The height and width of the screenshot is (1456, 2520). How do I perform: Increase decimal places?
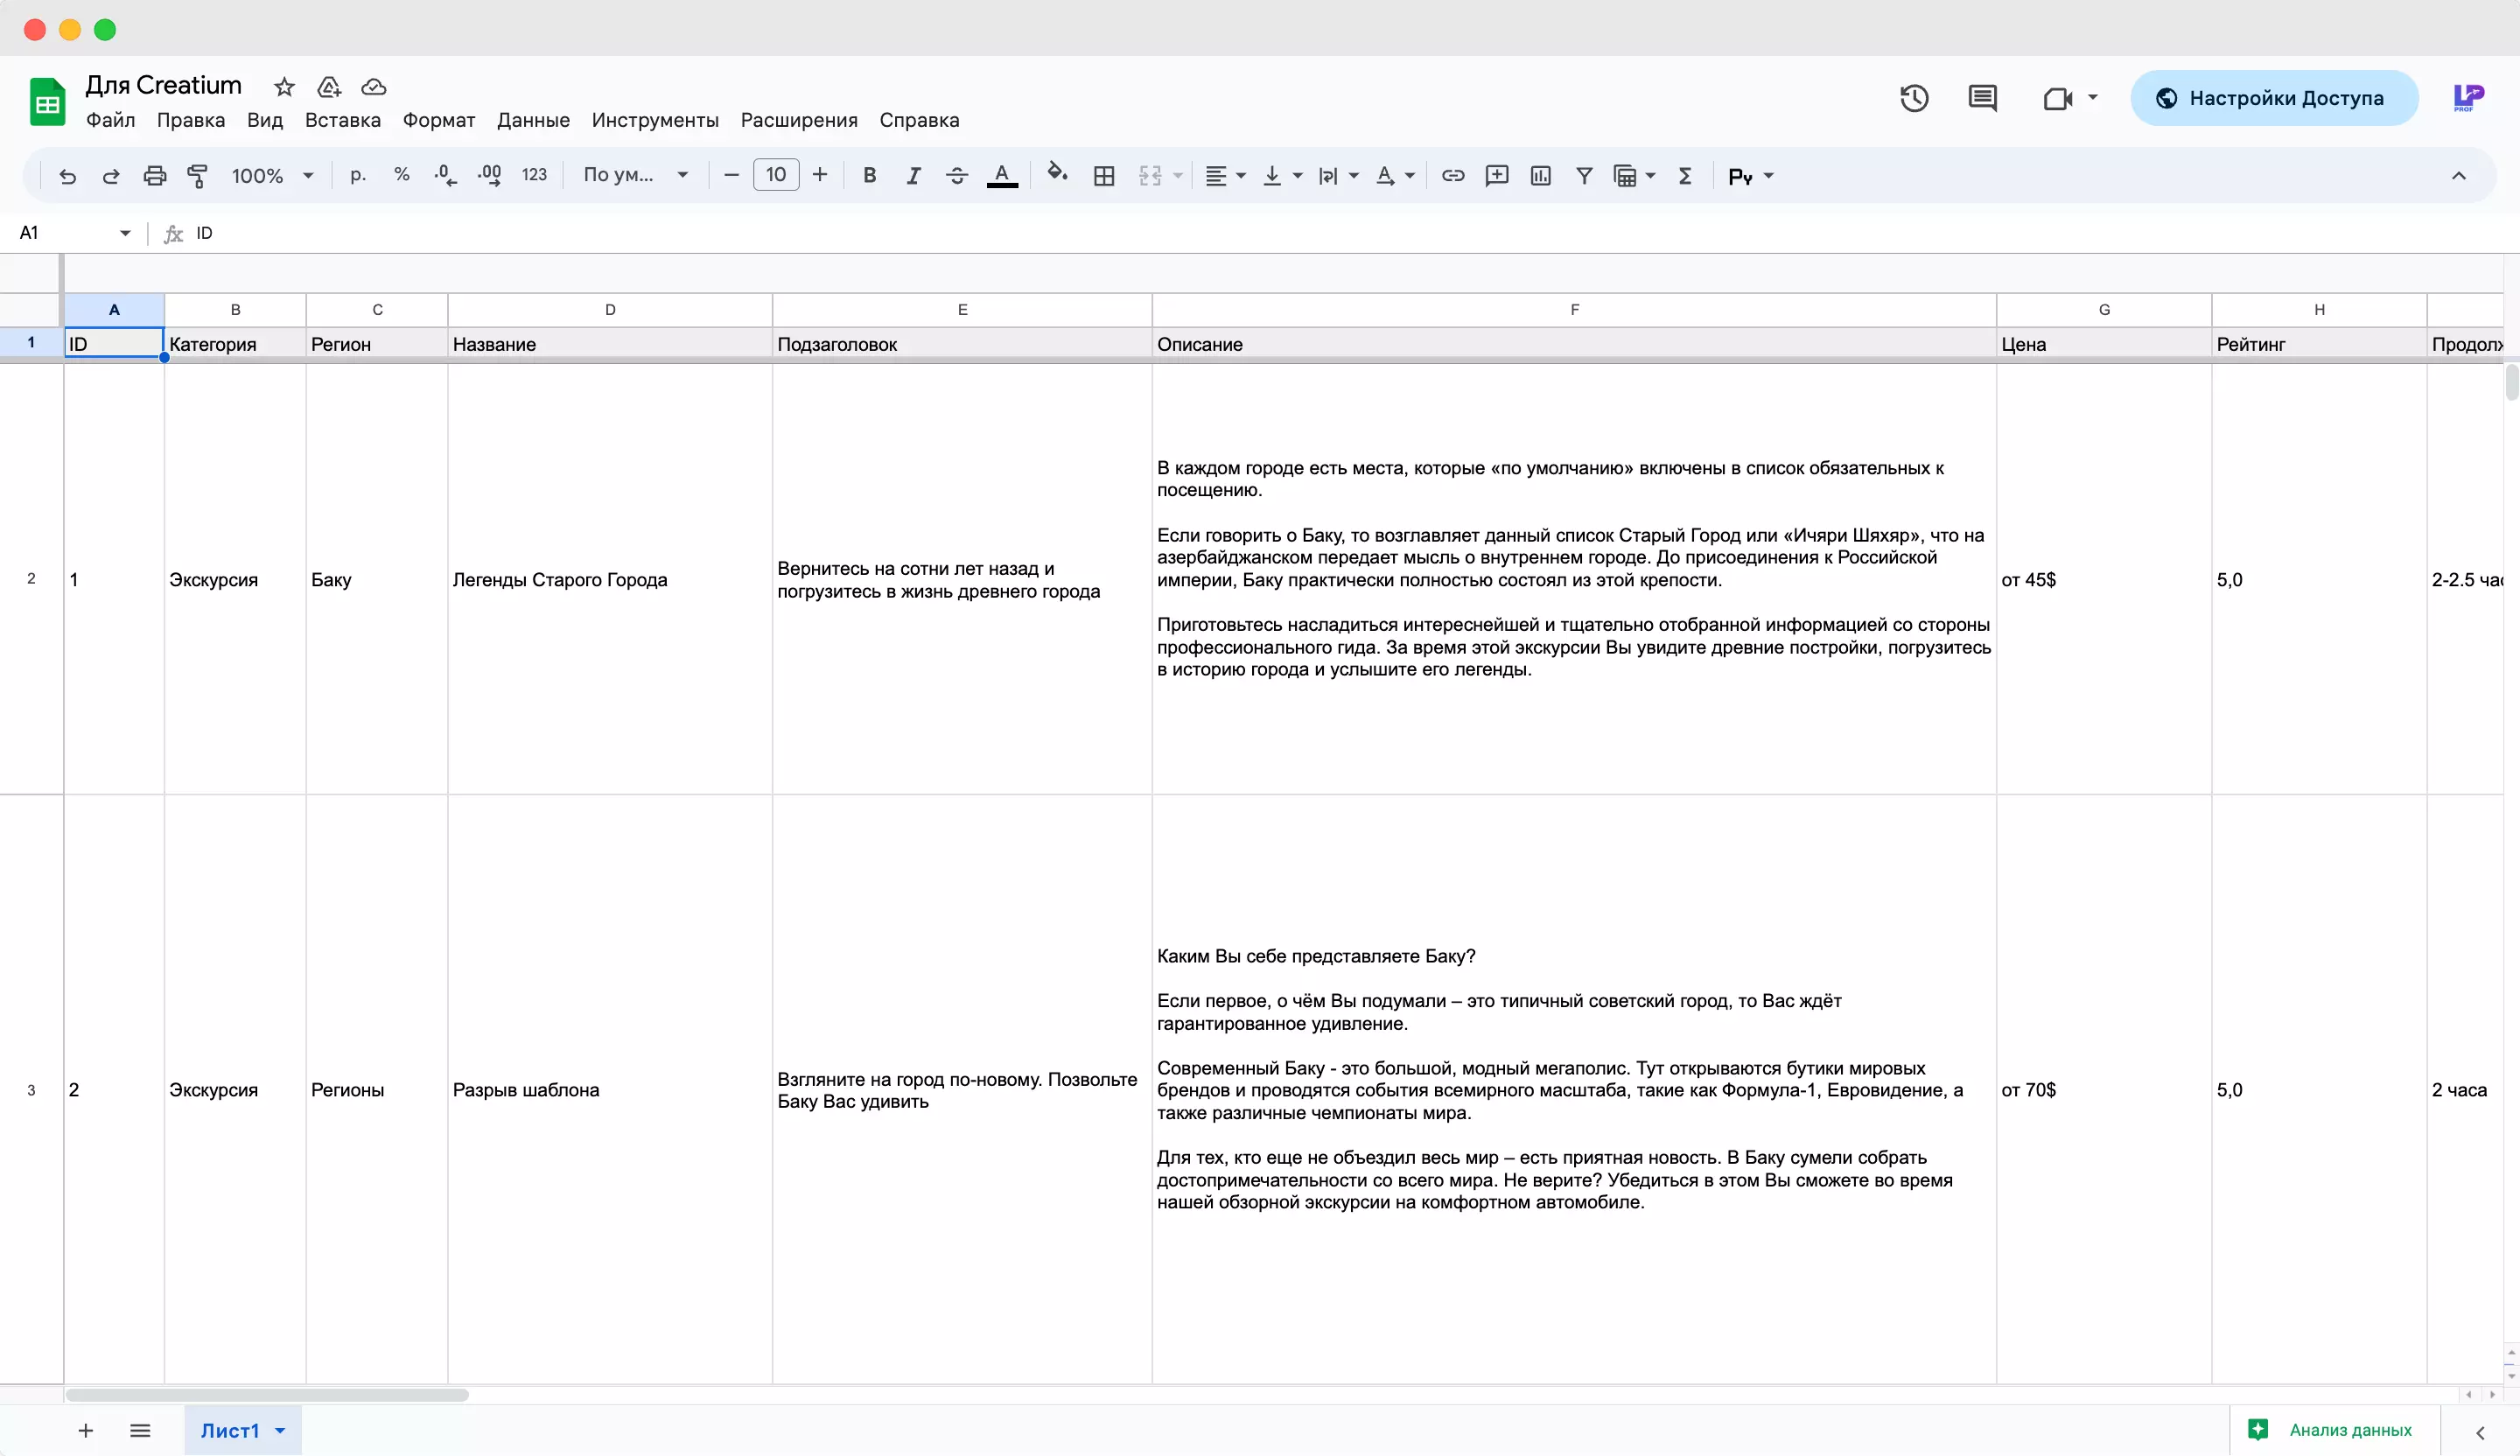click(x=489, y=176)
